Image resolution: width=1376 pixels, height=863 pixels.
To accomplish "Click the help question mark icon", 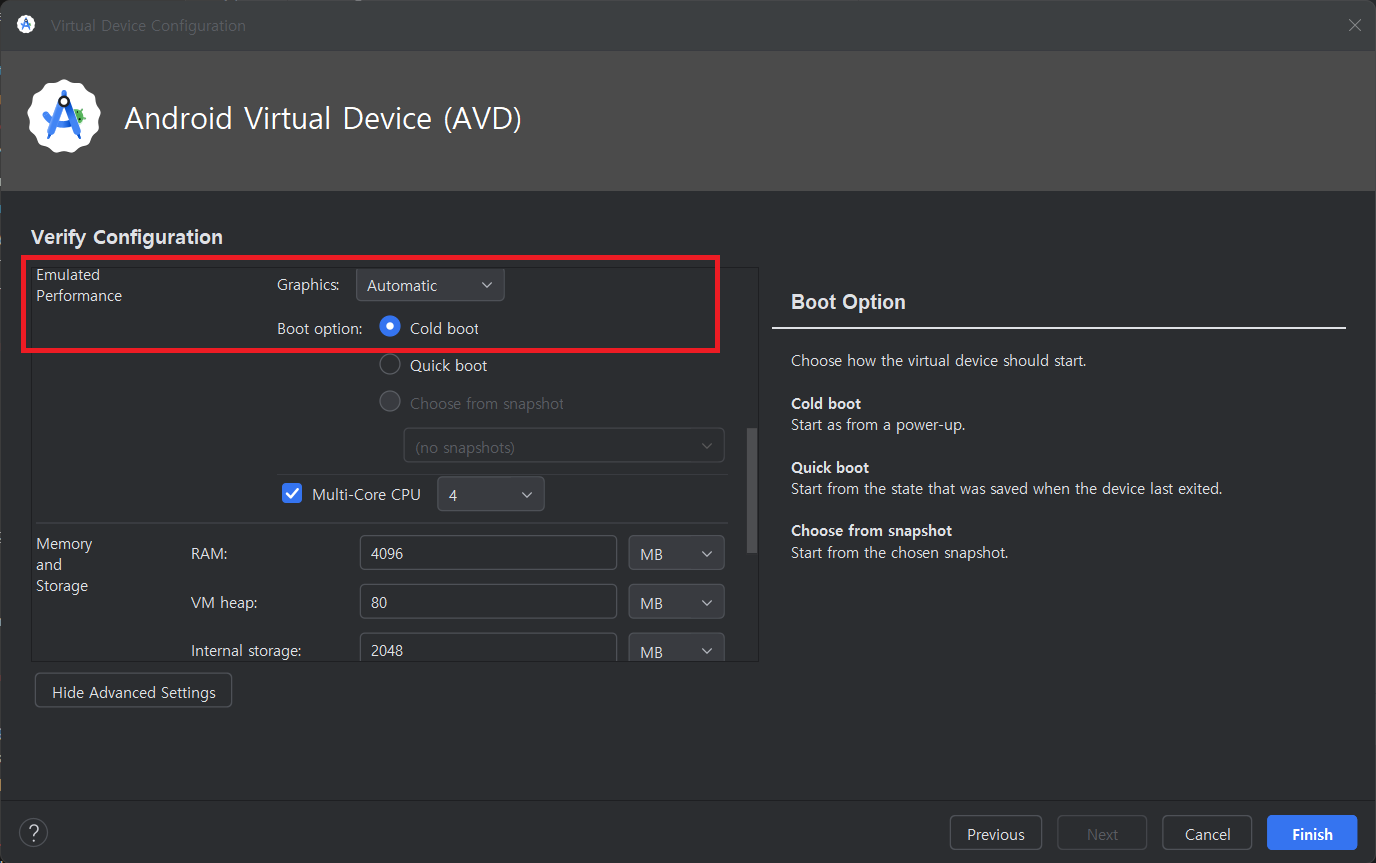I will [33, 833].
